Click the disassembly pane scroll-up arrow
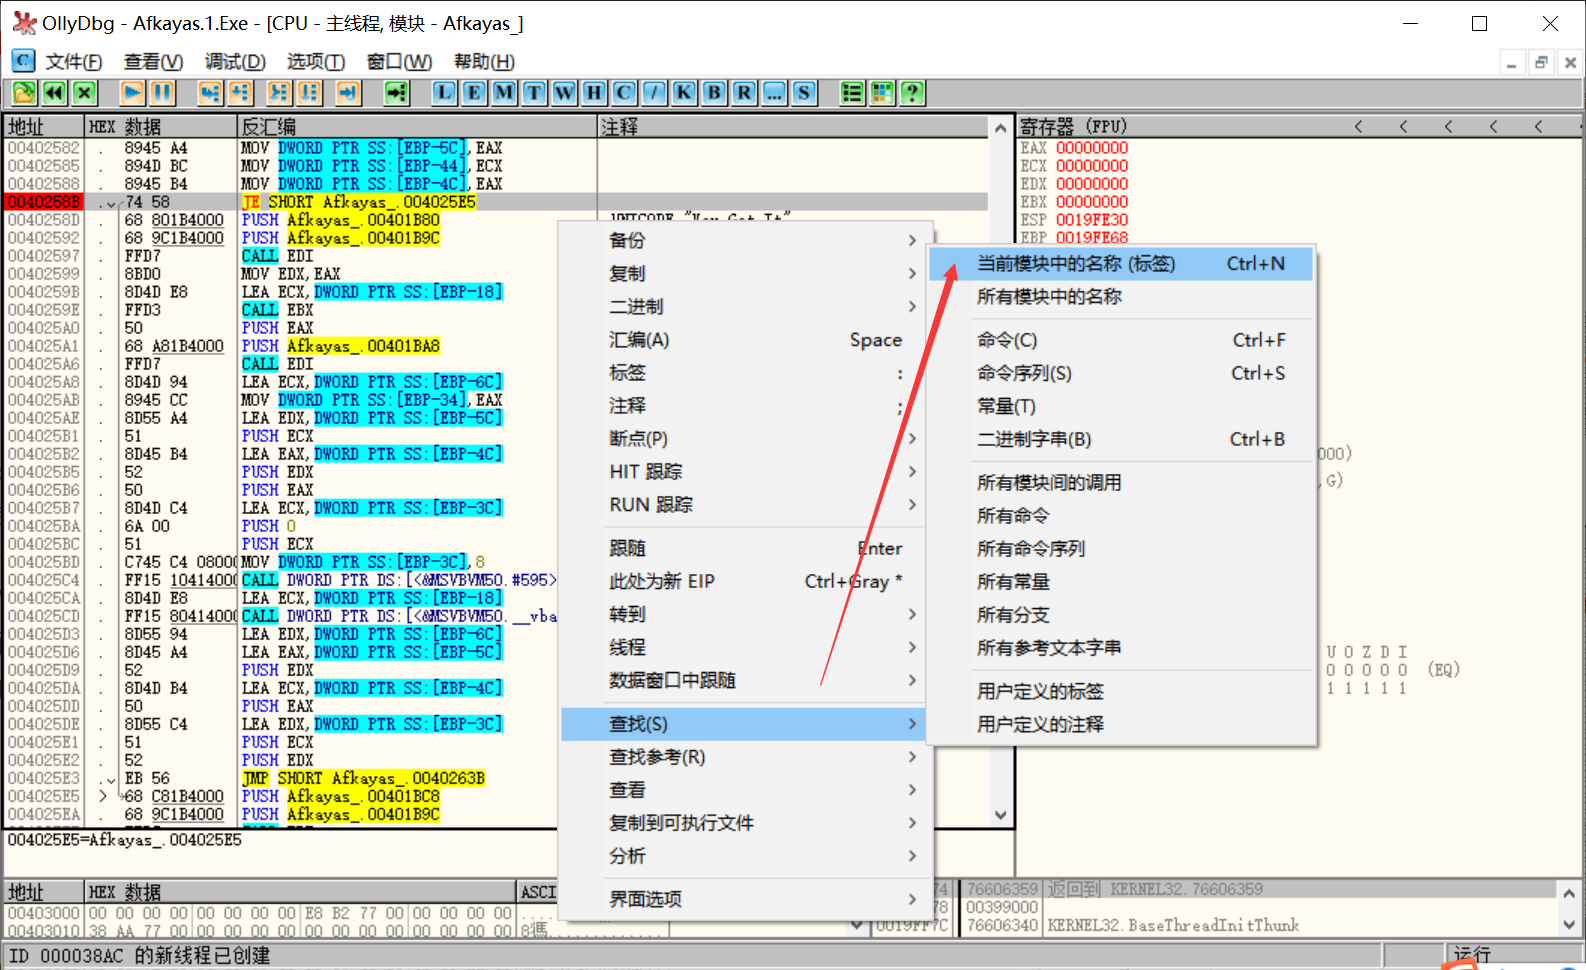The image size is (1586, 970). pos(1001,128)
